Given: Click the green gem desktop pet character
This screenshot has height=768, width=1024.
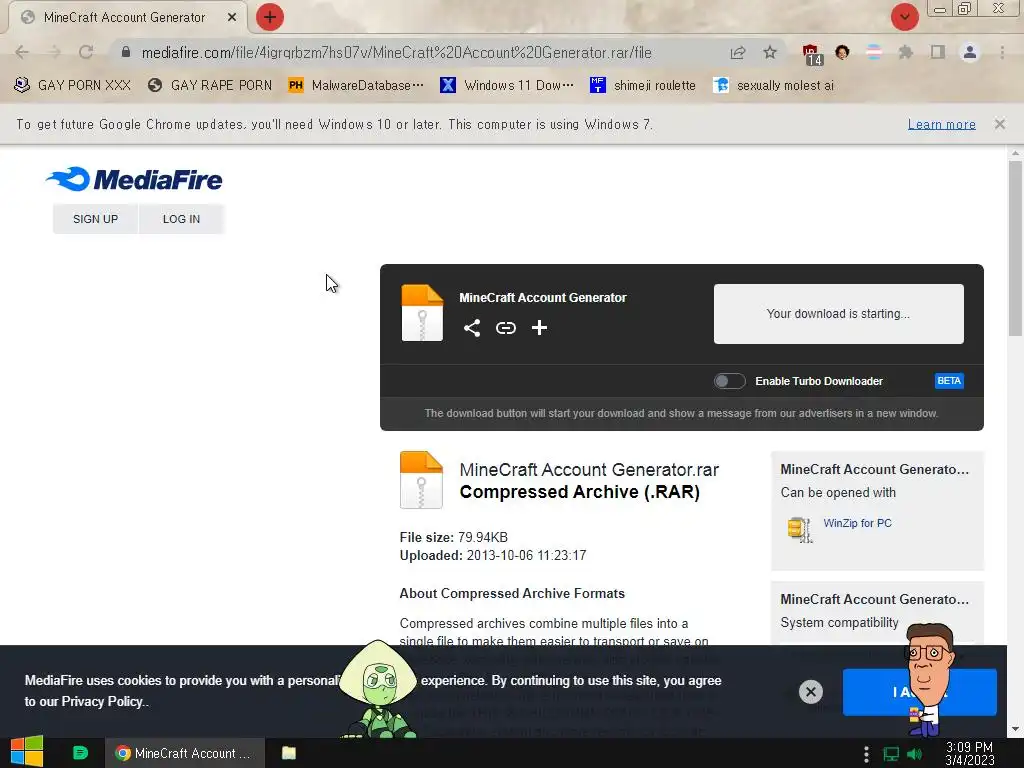Looking at the screenshot, I should click(379, 690).
